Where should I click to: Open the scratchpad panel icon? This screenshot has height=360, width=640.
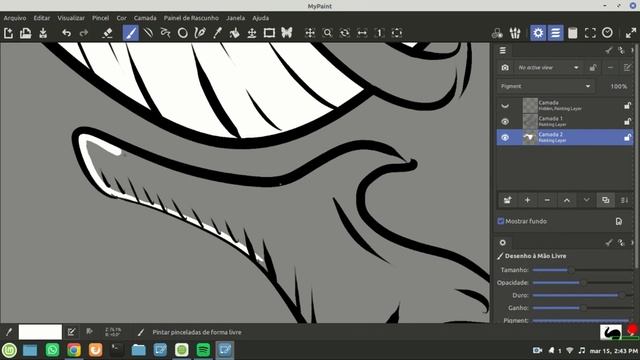pos(573,33)
